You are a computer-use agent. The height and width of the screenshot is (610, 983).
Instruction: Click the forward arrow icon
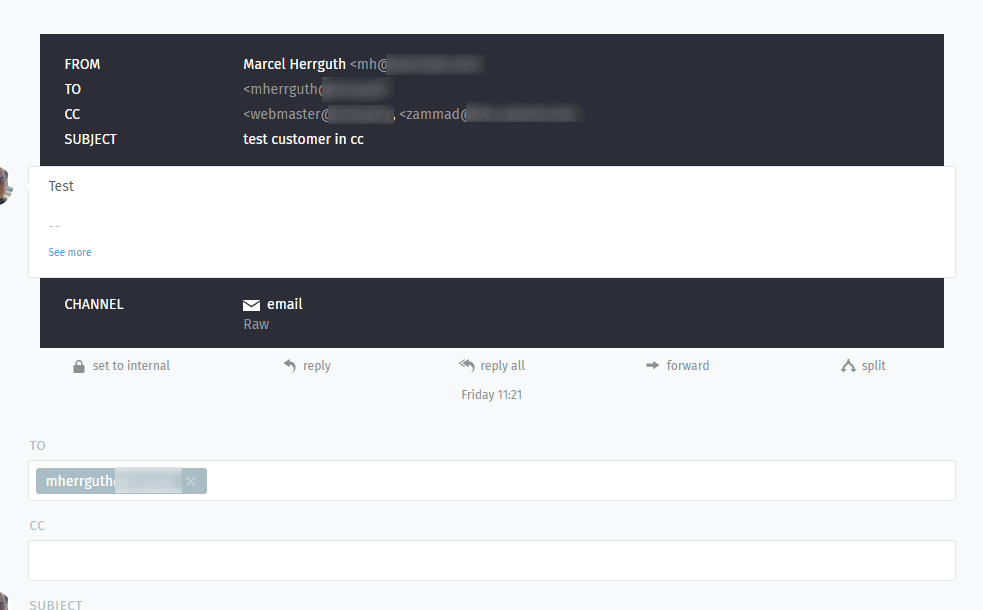pos(653,365)
